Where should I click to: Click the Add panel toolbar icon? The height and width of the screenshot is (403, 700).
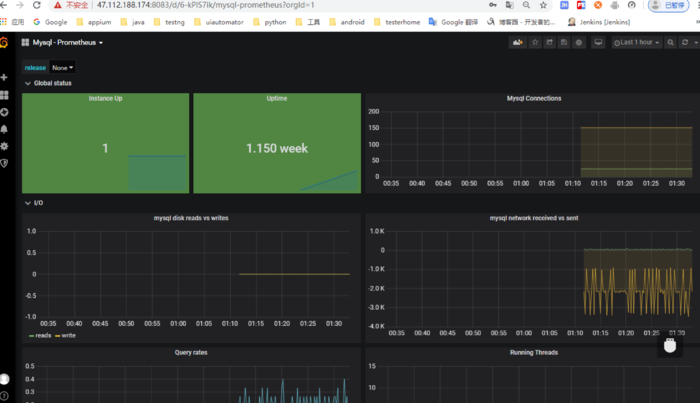[x=517, y=42]
